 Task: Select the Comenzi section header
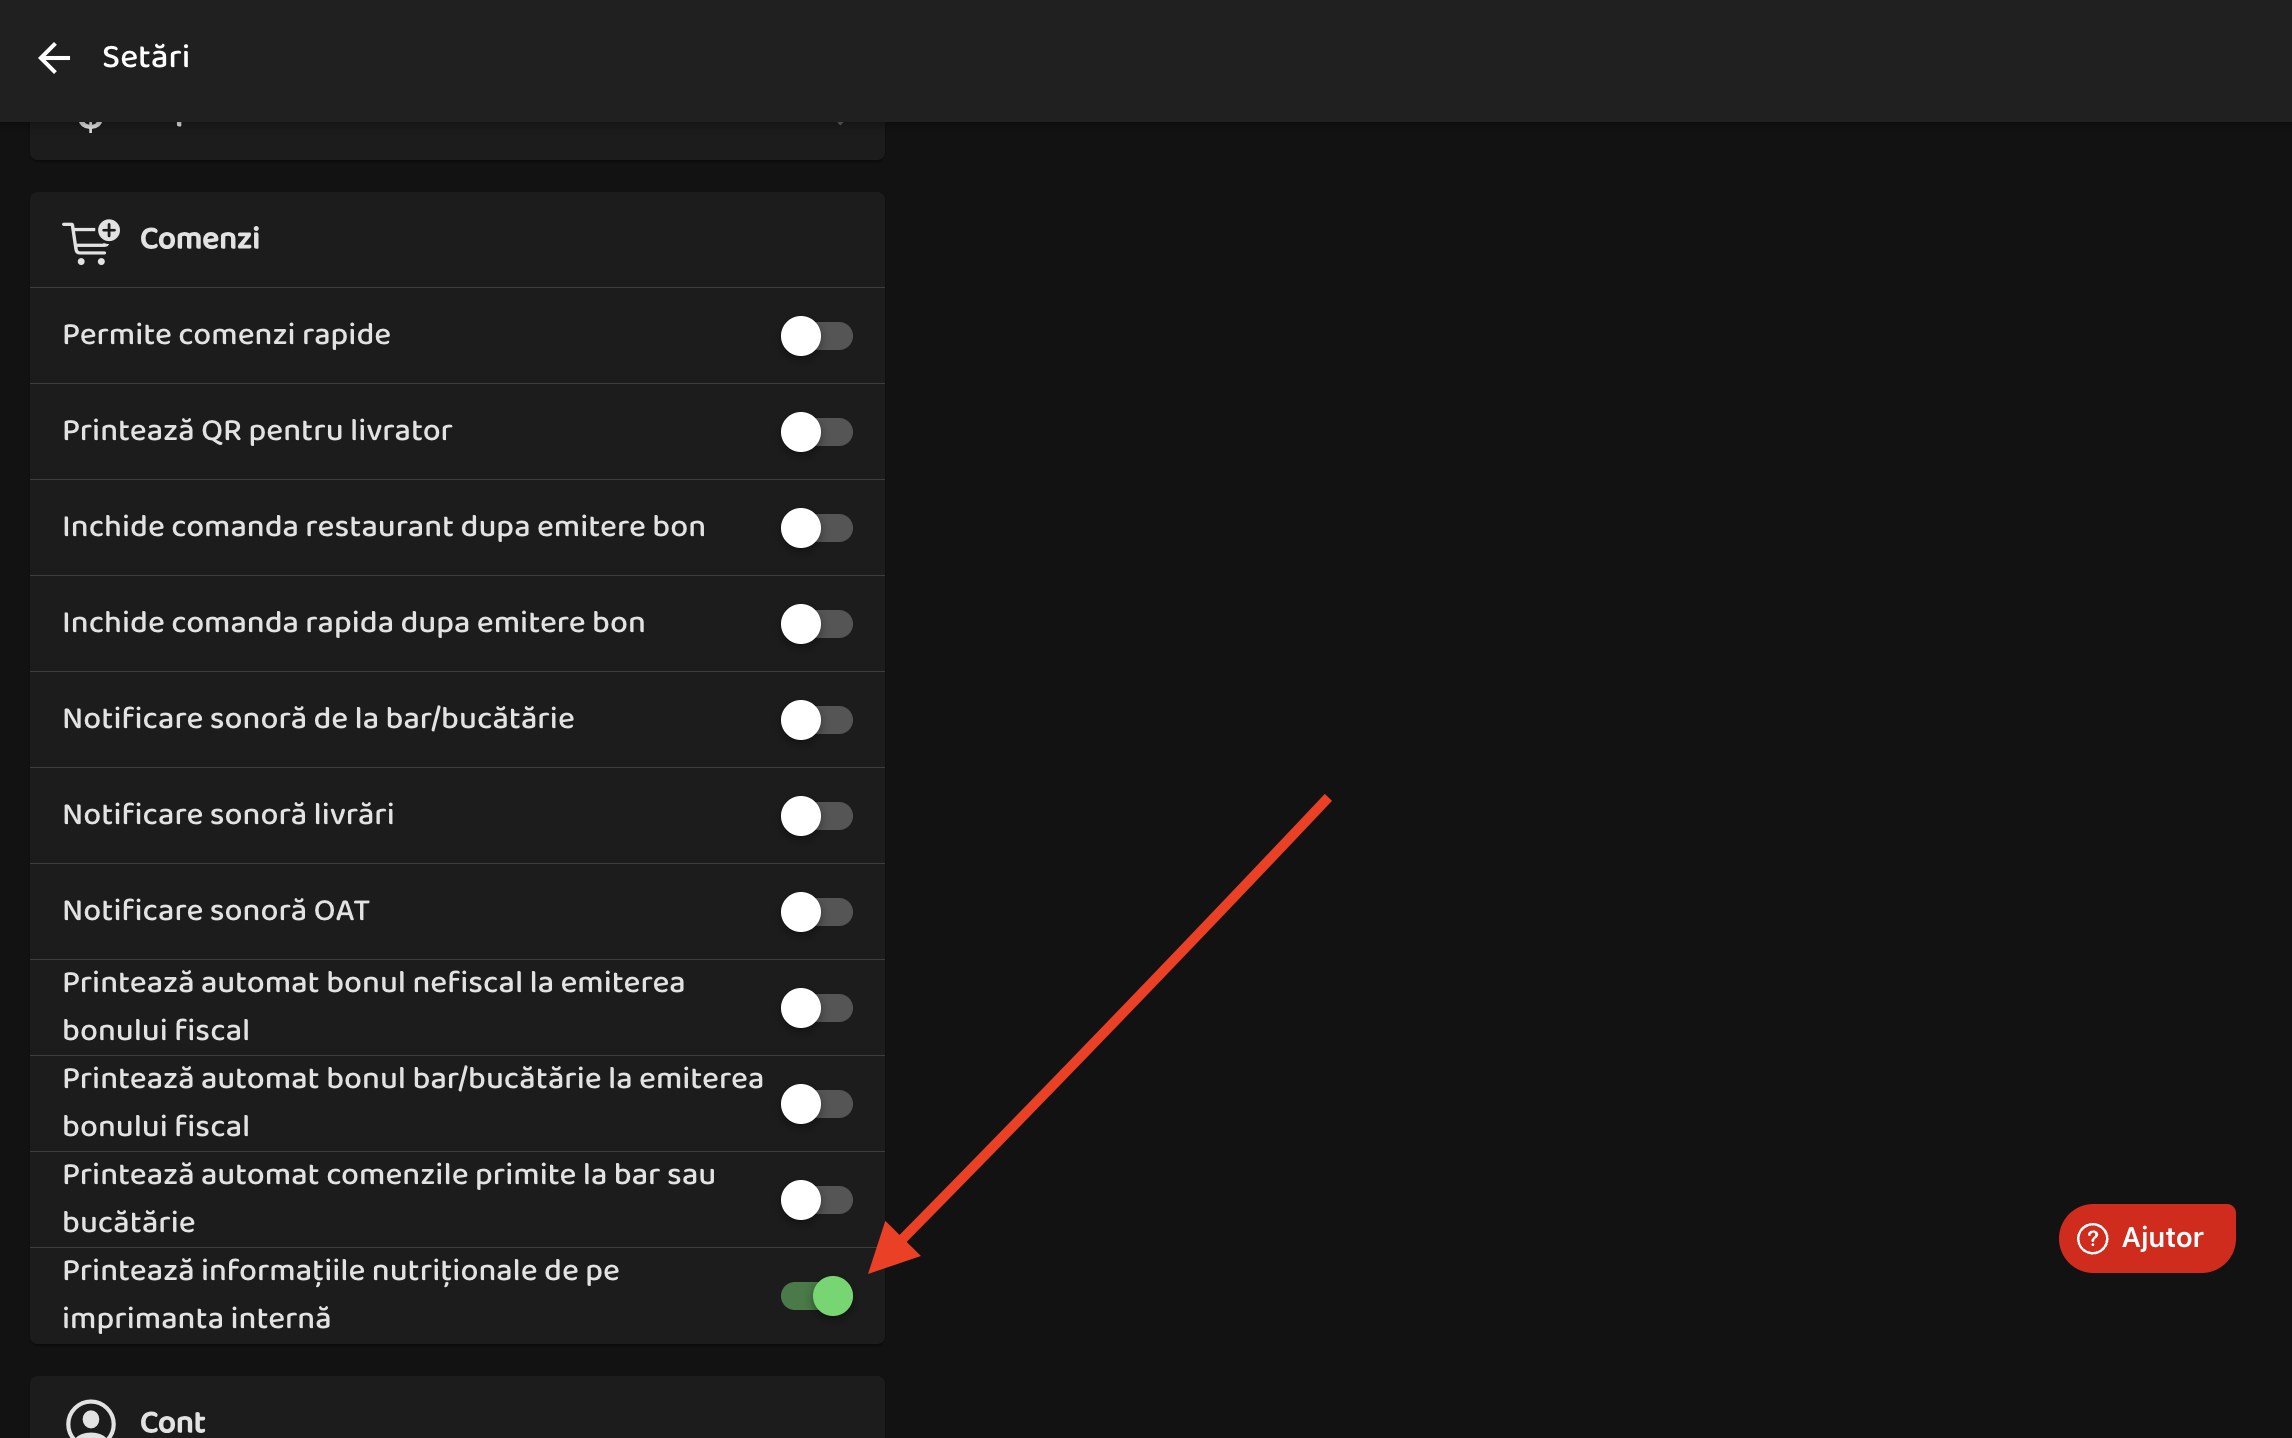click(x=200, y=239)
